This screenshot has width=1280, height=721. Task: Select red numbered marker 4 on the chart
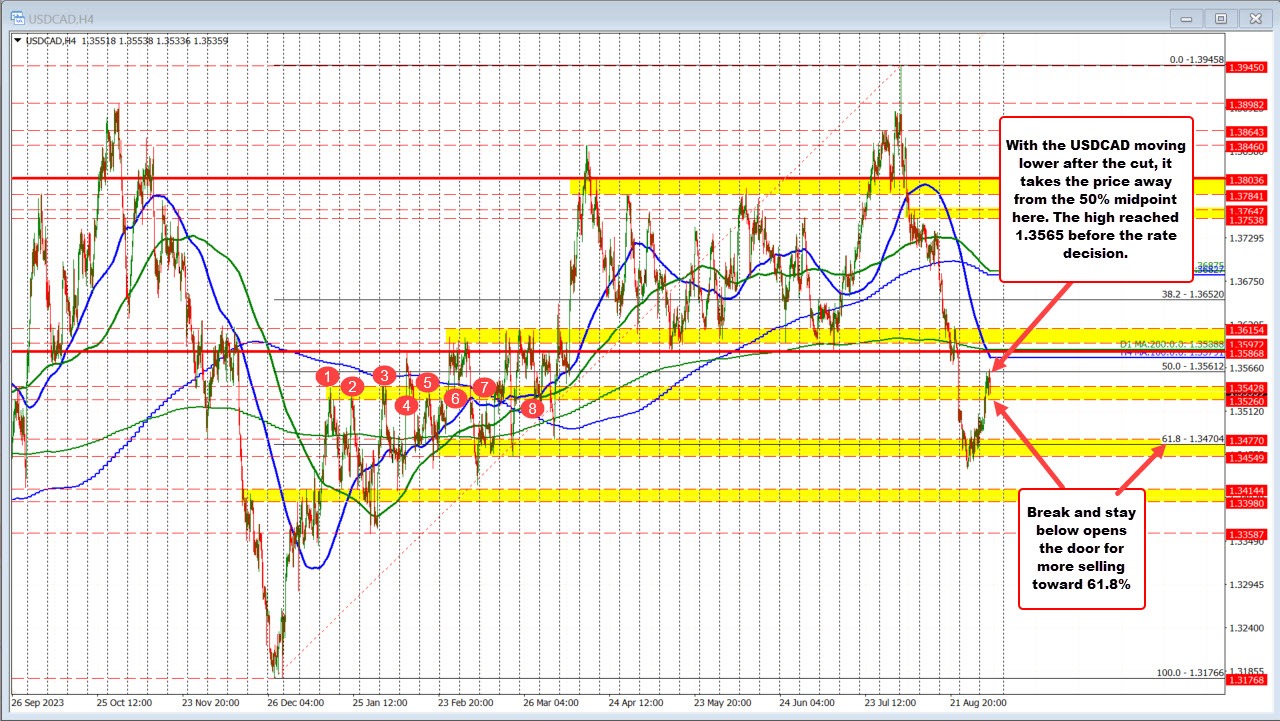pos(405,406)
